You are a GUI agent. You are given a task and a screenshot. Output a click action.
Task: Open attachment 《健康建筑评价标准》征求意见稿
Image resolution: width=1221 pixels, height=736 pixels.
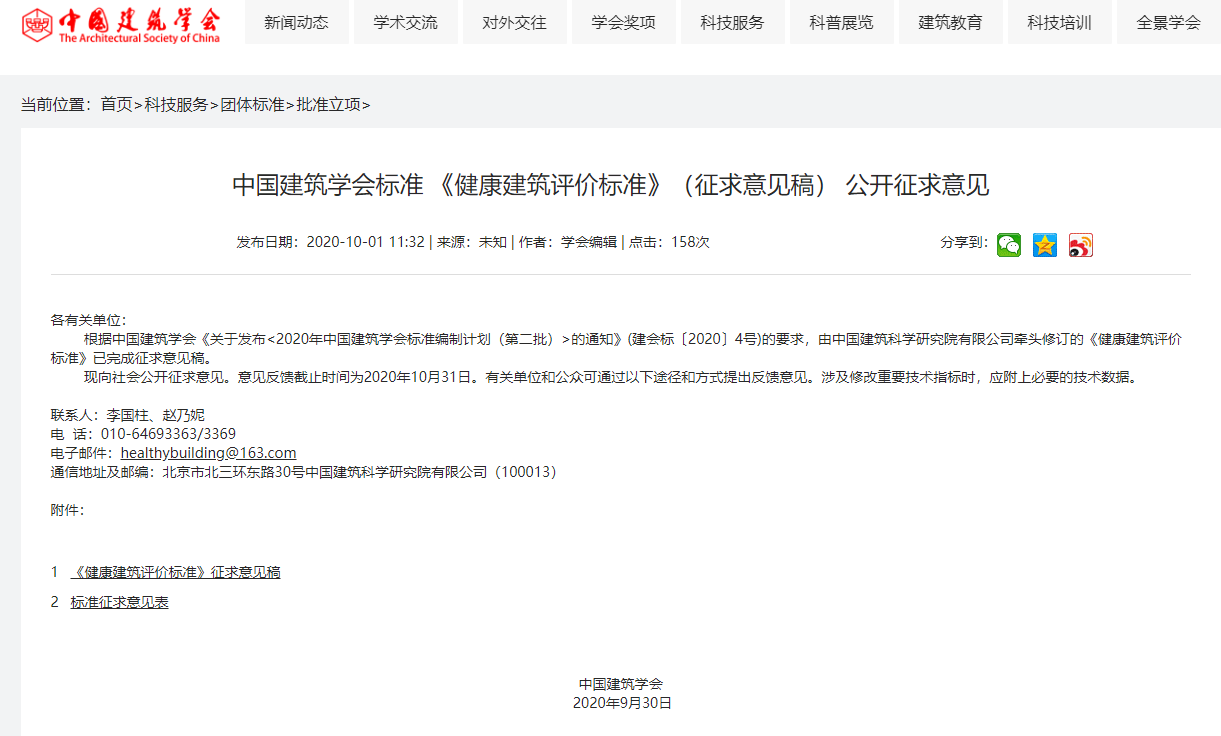point(175,572)
